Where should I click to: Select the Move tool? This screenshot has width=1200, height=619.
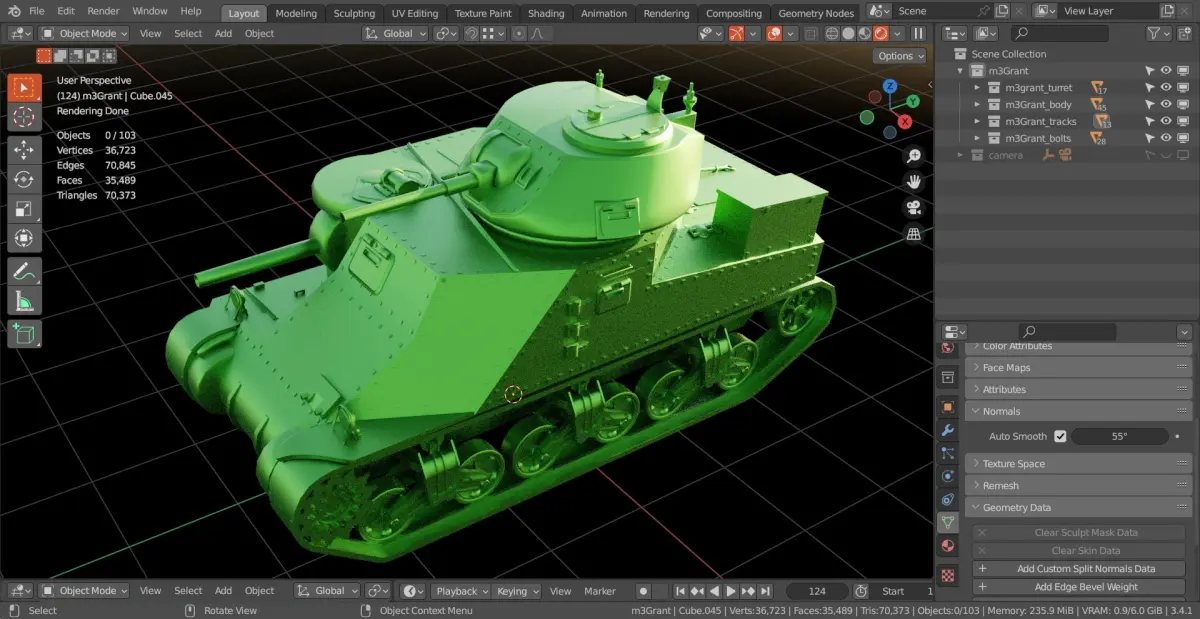click(25, 151)
